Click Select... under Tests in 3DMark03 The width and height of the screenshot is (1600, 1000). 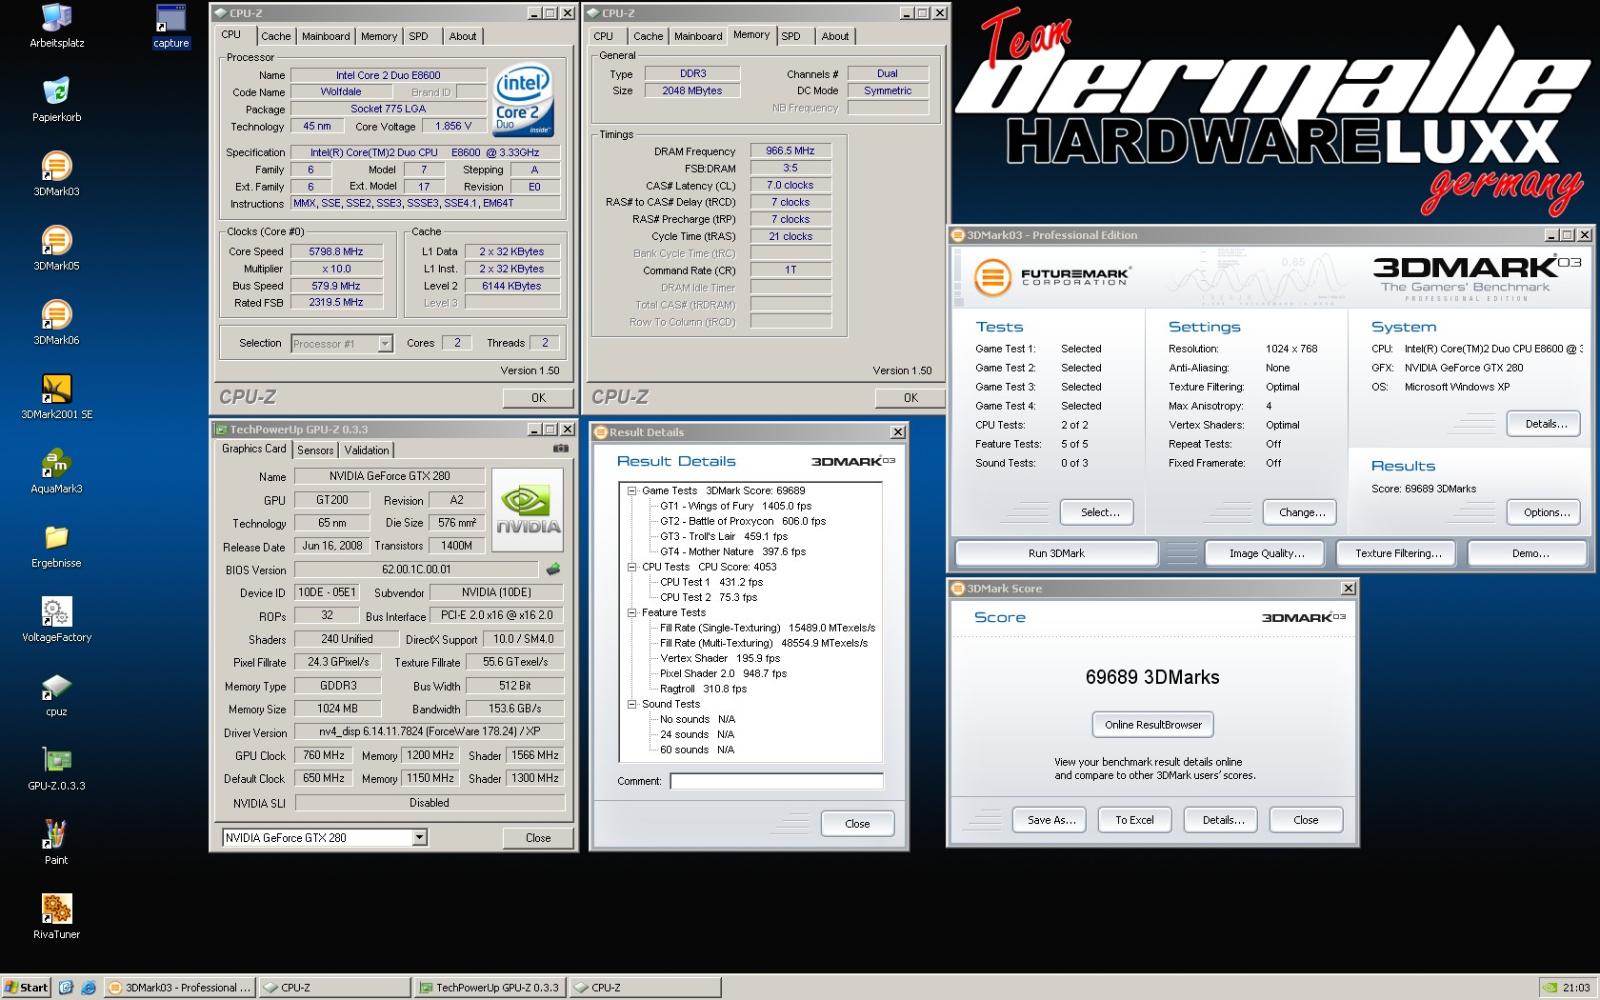[x=1097, y=512]
